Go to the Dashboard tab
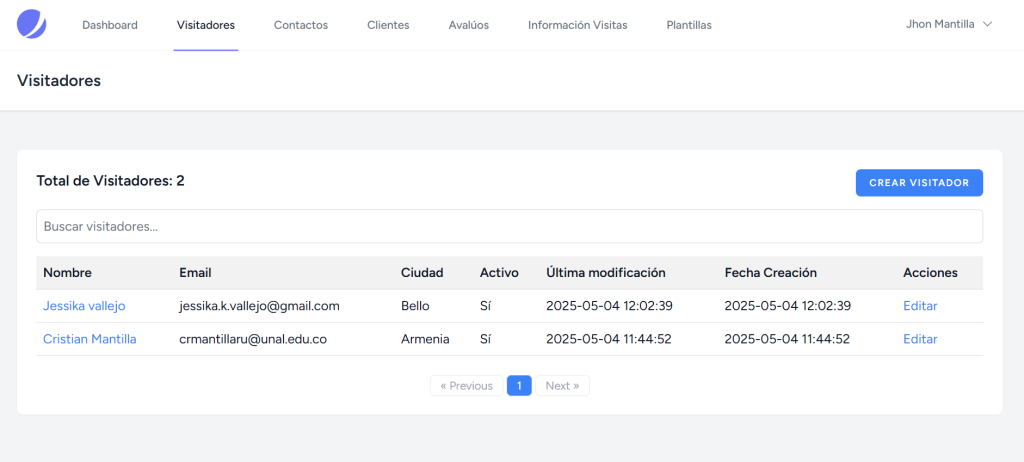Screen dimensions: 1024x462 (110, 25)
